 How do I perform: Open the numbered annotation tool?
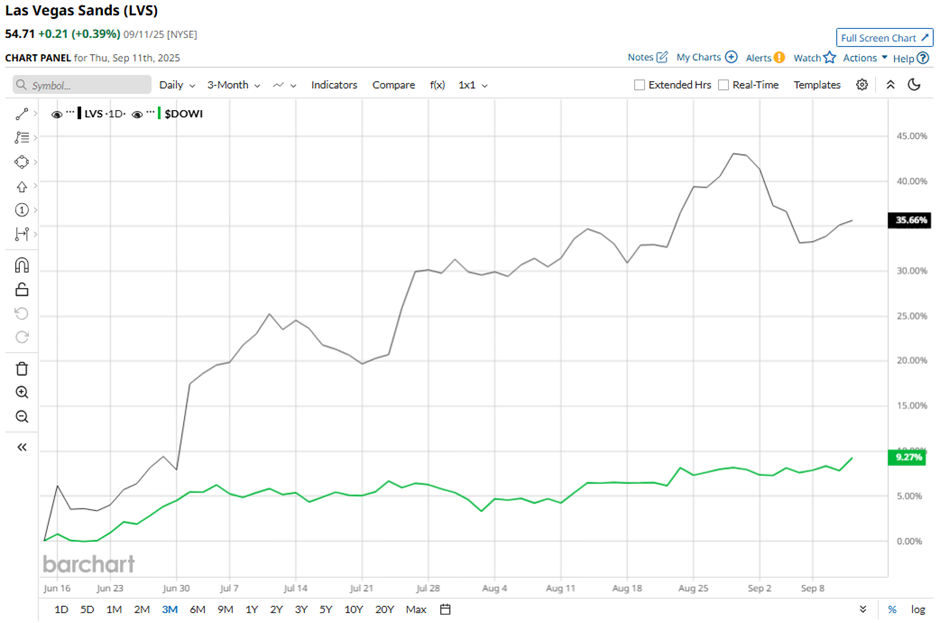22,210
